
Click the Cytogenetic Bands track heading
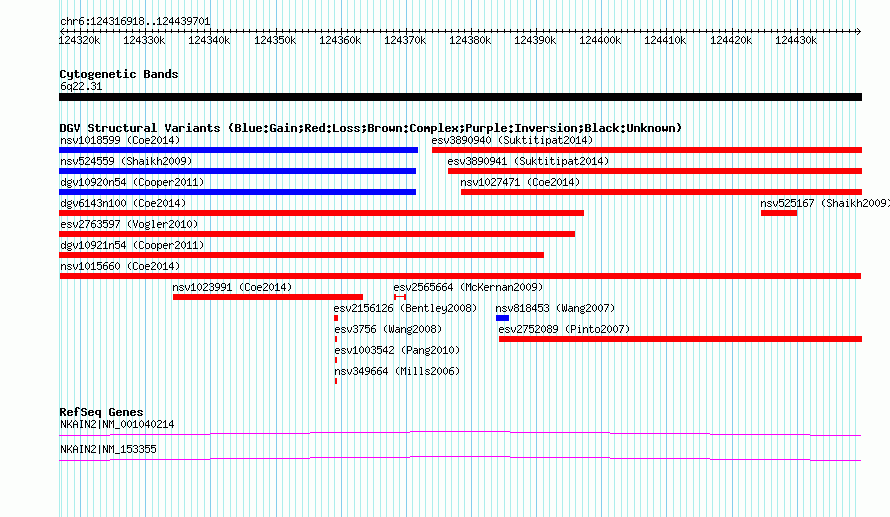click(119, 74)
